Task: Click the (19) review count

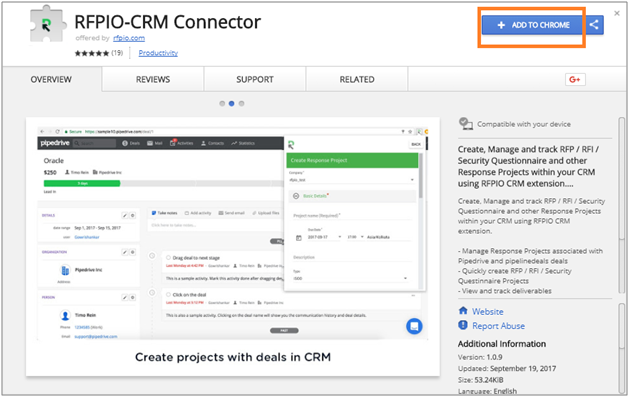Action: pos(117,53)
